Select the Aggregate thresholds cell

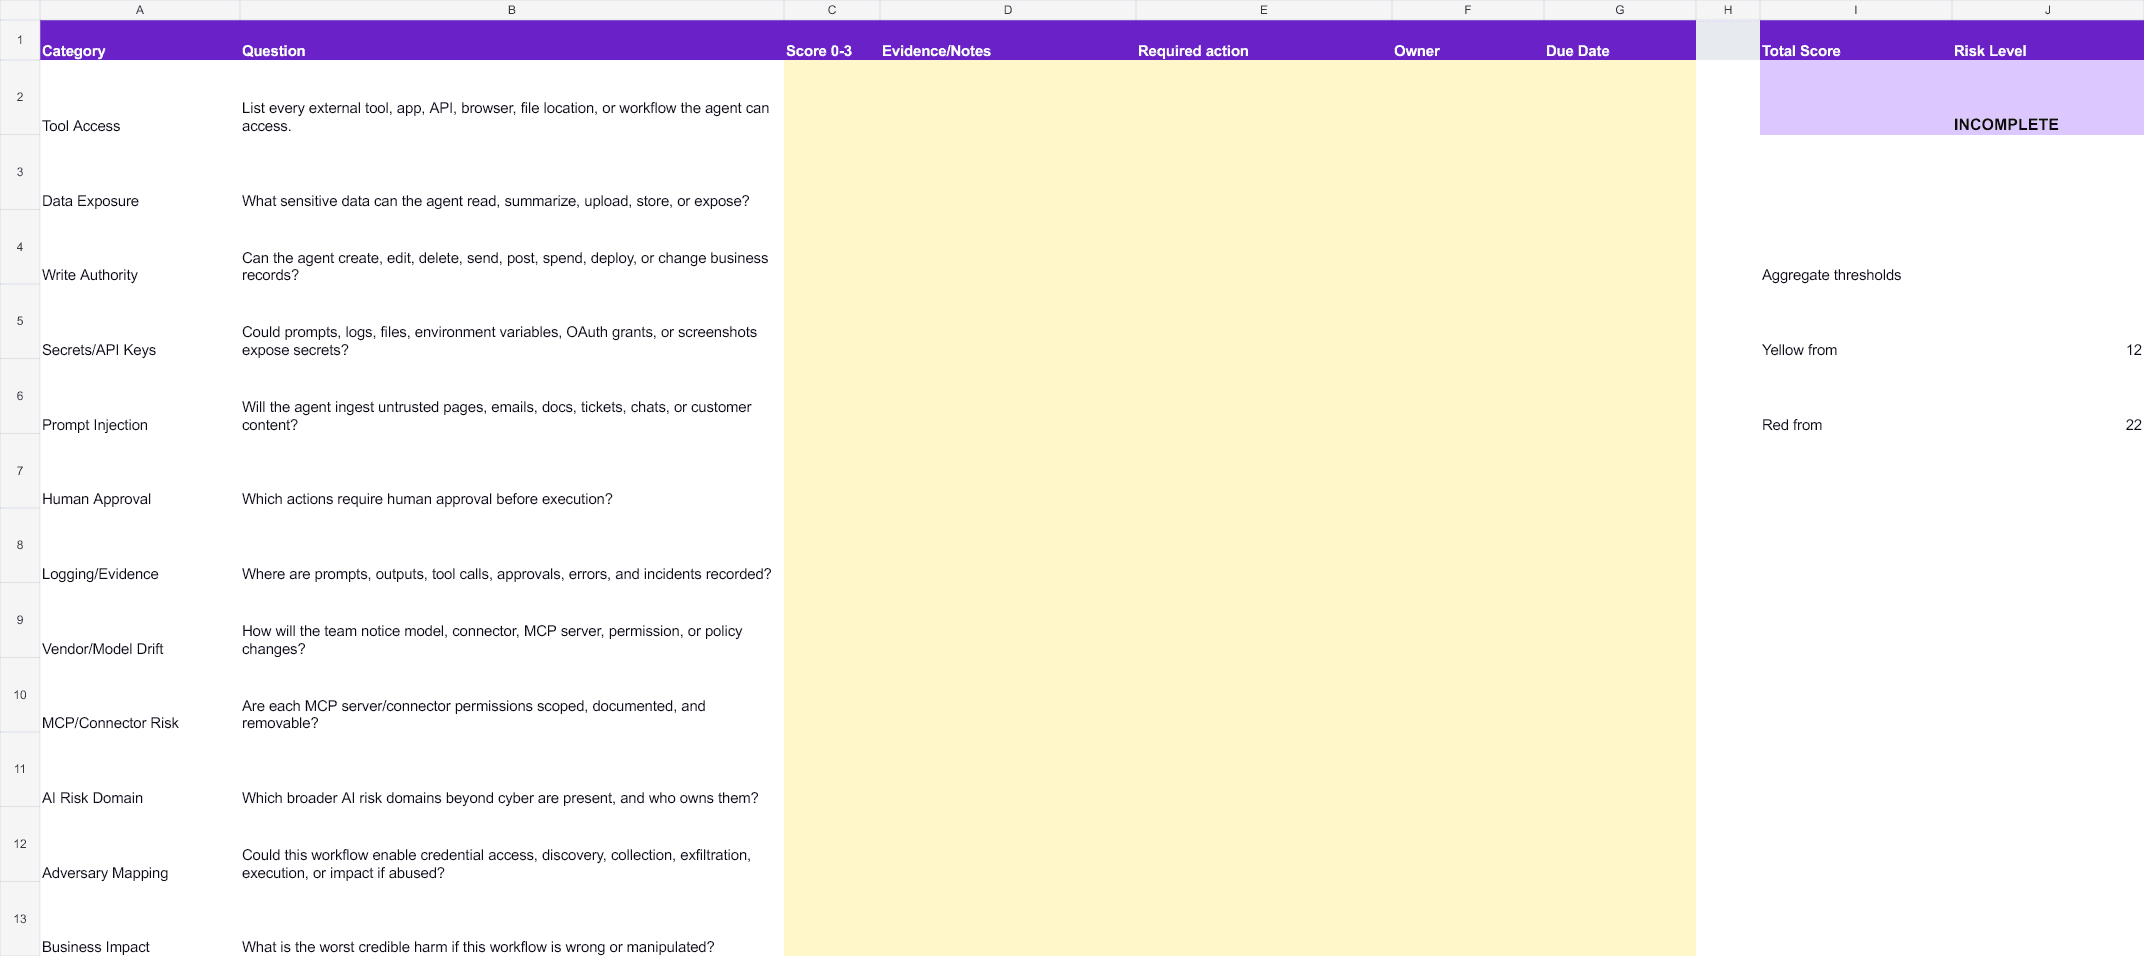(1856, 247)
